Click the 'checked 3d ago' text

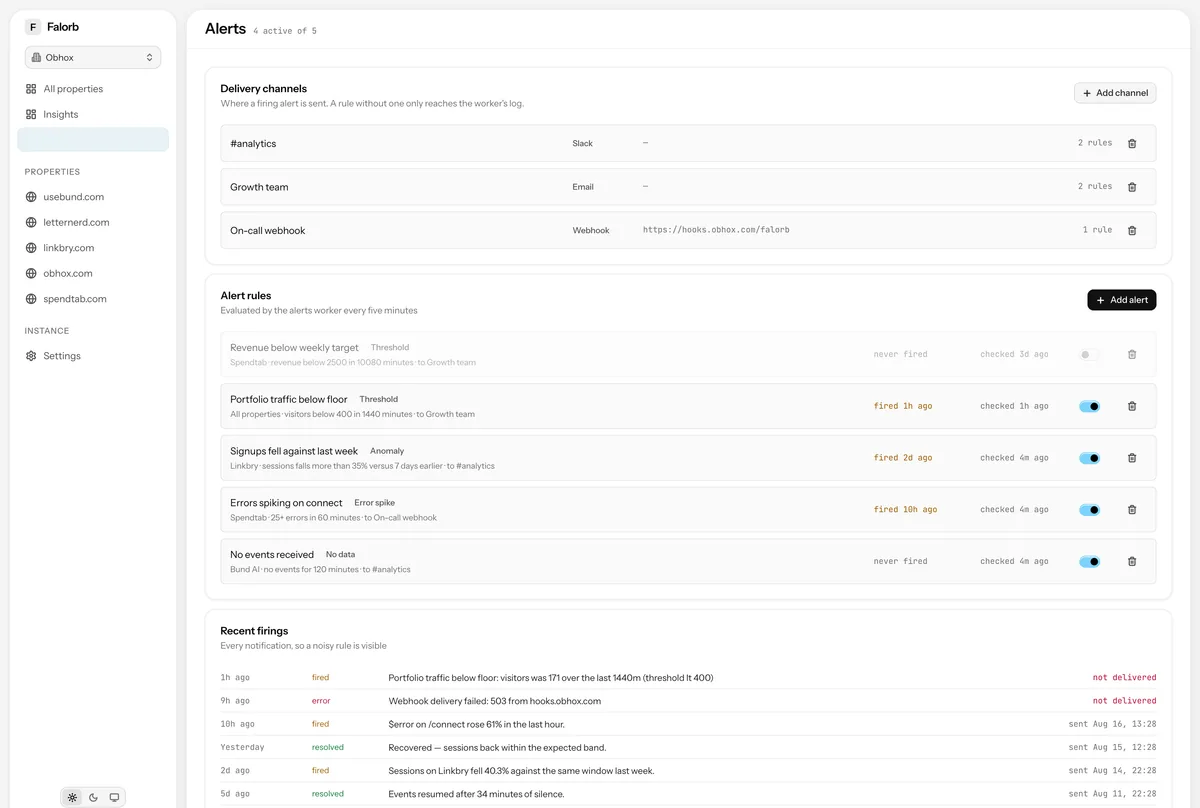(1014, 354)
